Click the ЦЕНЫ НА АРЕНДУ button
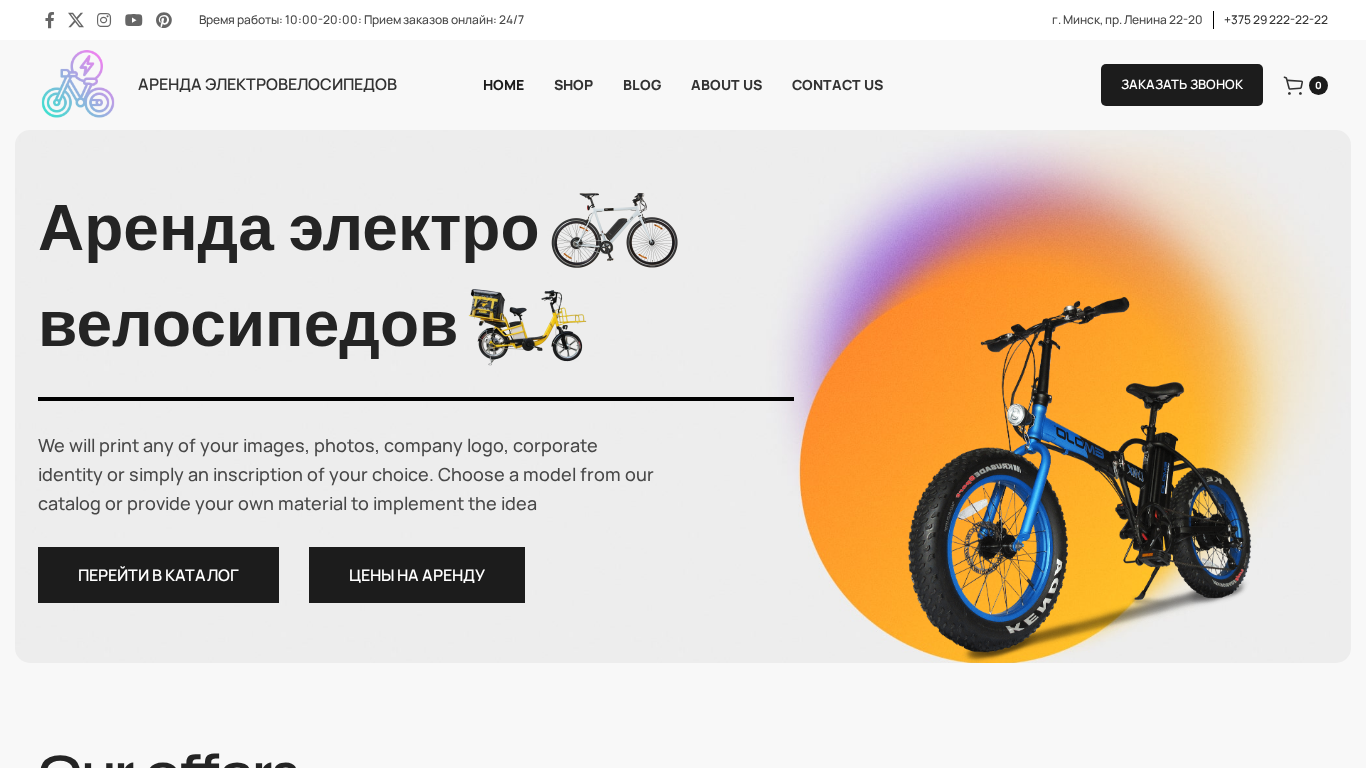The image size is (1366, 768). pyautogui.click(x=417, y=575)
